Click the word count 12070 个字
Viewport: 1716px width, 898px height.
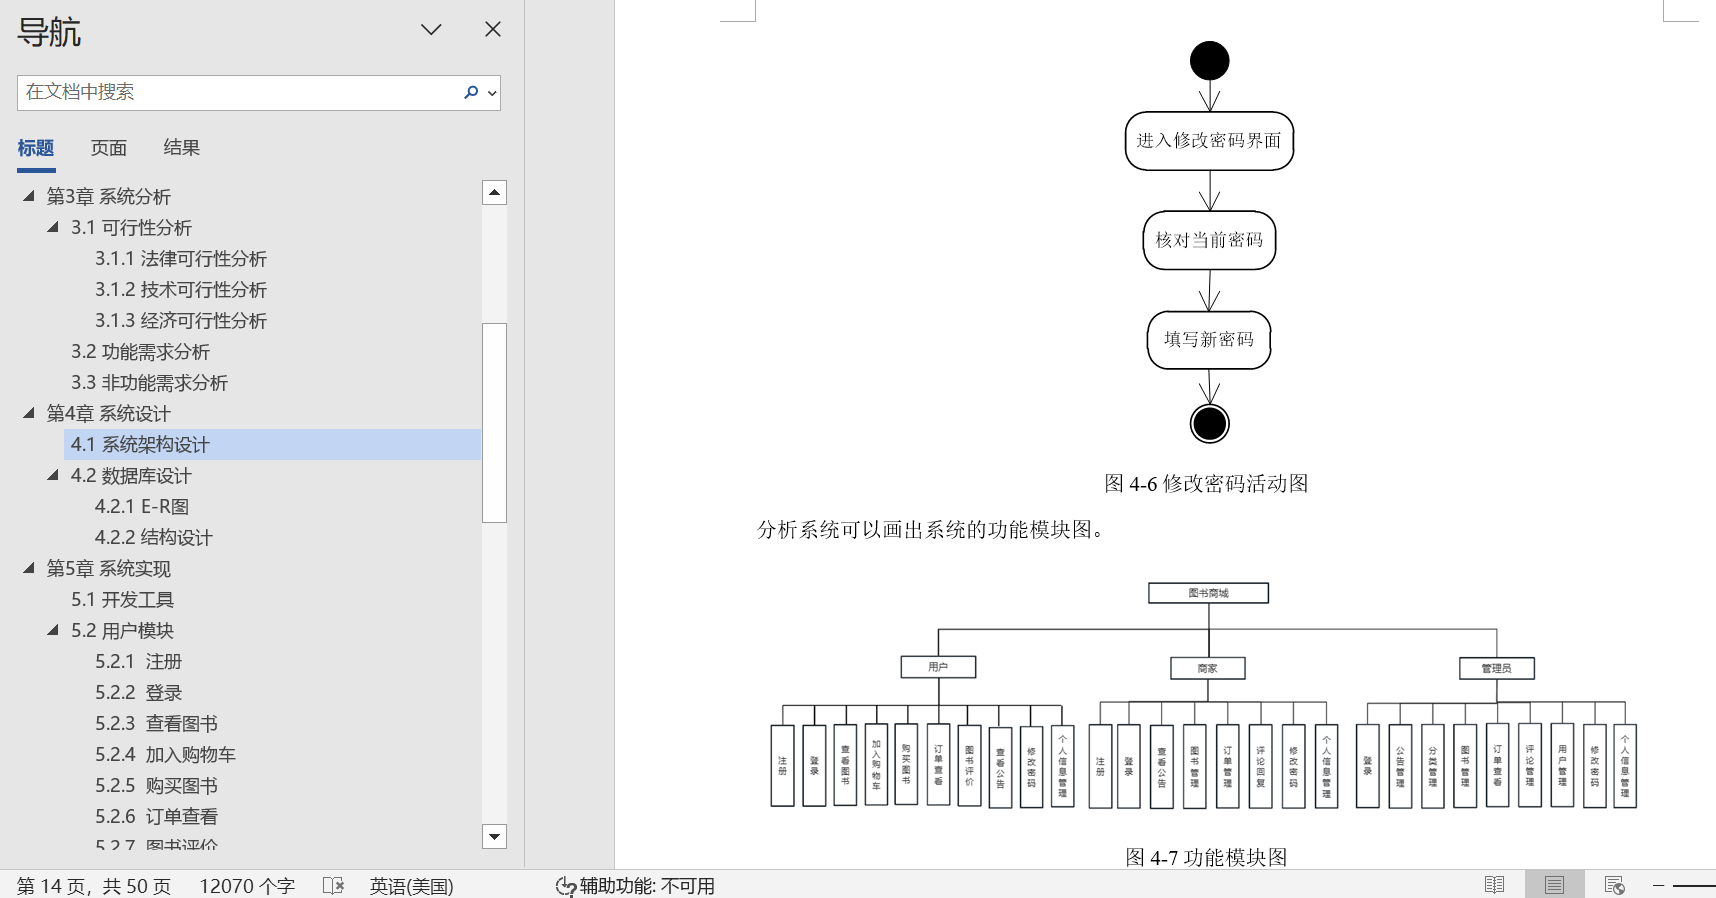pyautogui.click(x=247, y=886)
